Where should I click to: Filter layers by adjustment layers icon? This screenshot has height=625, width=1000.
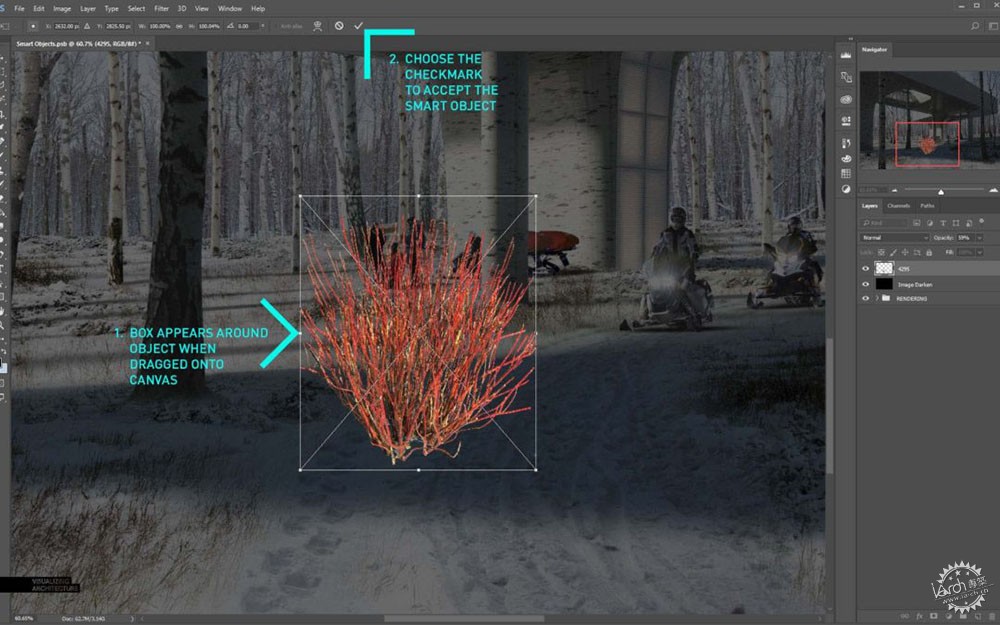pyautogui.click(x=929, y=223)
